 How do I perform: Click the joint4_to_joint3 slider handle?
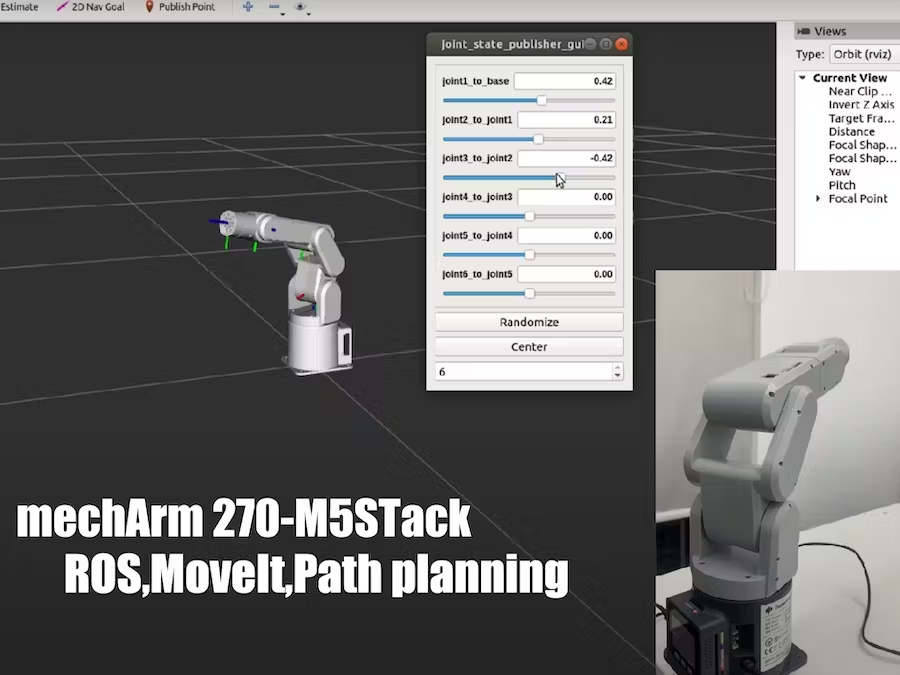(529, 216)
